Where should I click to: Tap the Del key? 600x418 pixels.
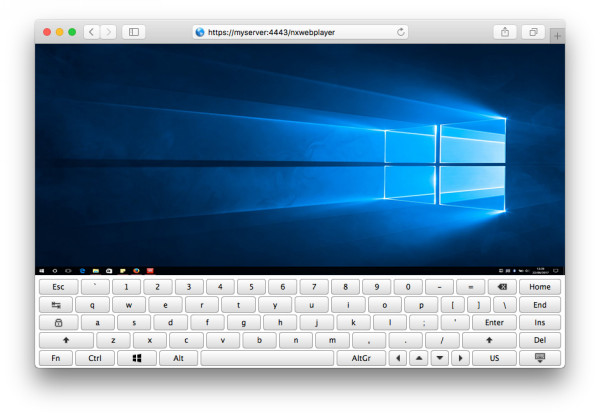540,340
